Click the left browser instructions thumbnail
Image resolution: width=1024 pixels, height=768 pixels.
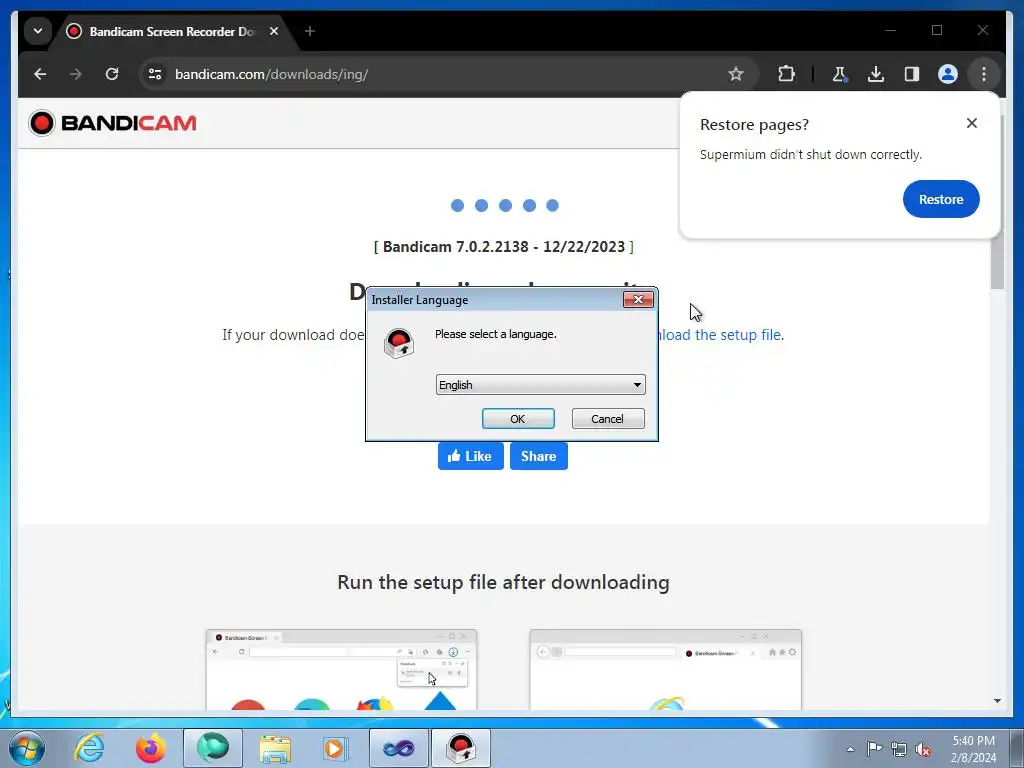pyautogui.click(x=341, y=669)
